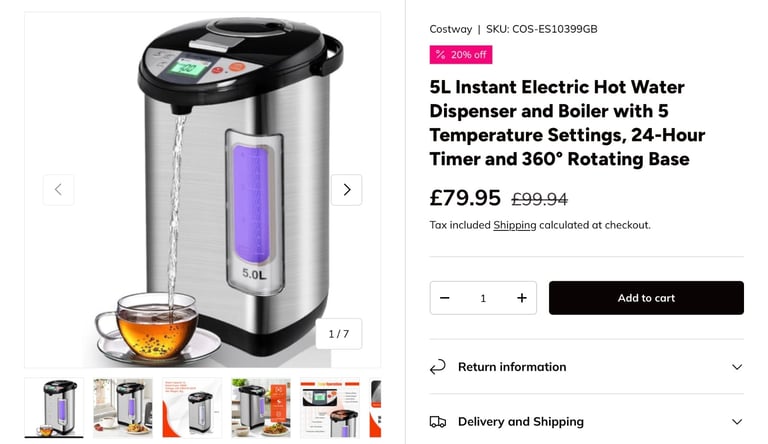Add the hot water dispenser to cart

point(646,298)
